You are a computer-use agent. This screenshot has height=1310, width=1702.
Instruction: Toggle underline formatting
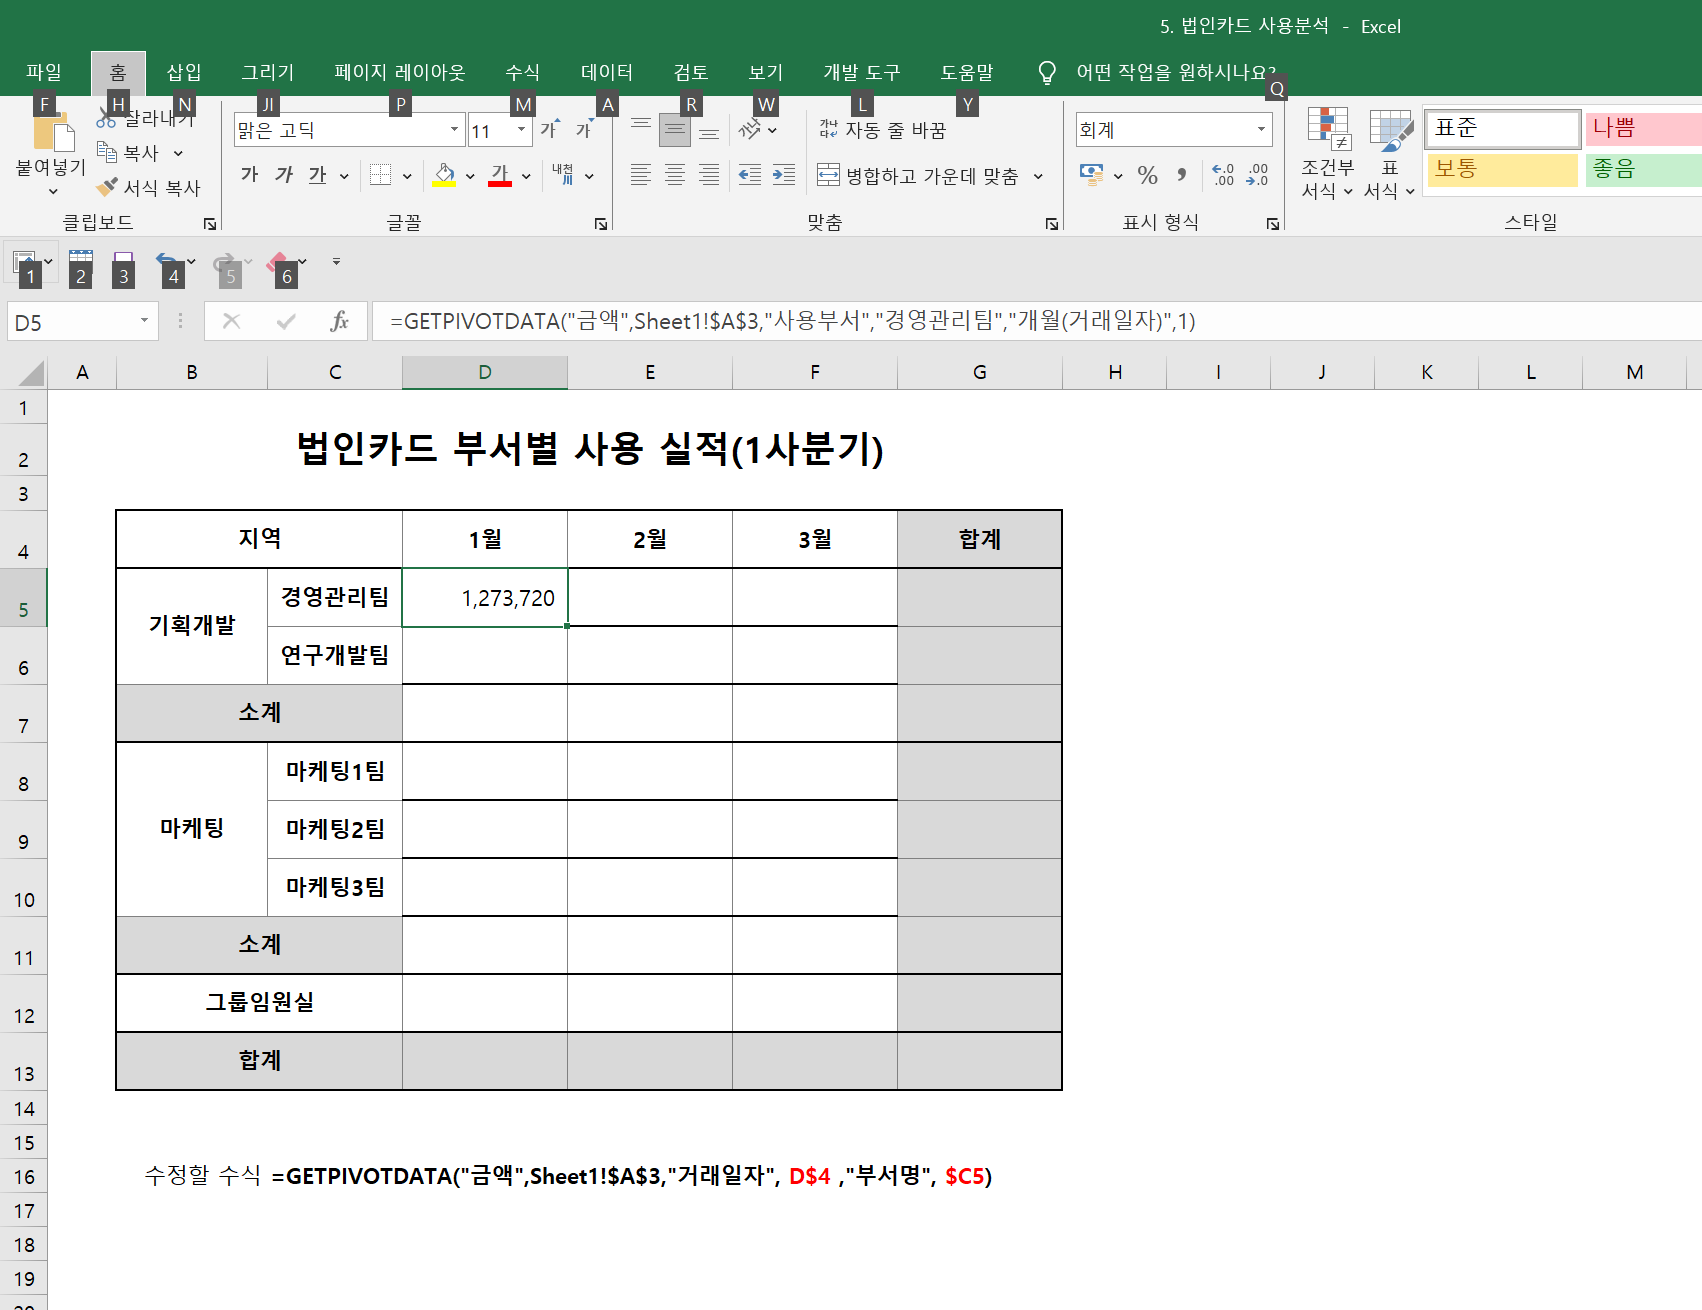pos(317,175)
